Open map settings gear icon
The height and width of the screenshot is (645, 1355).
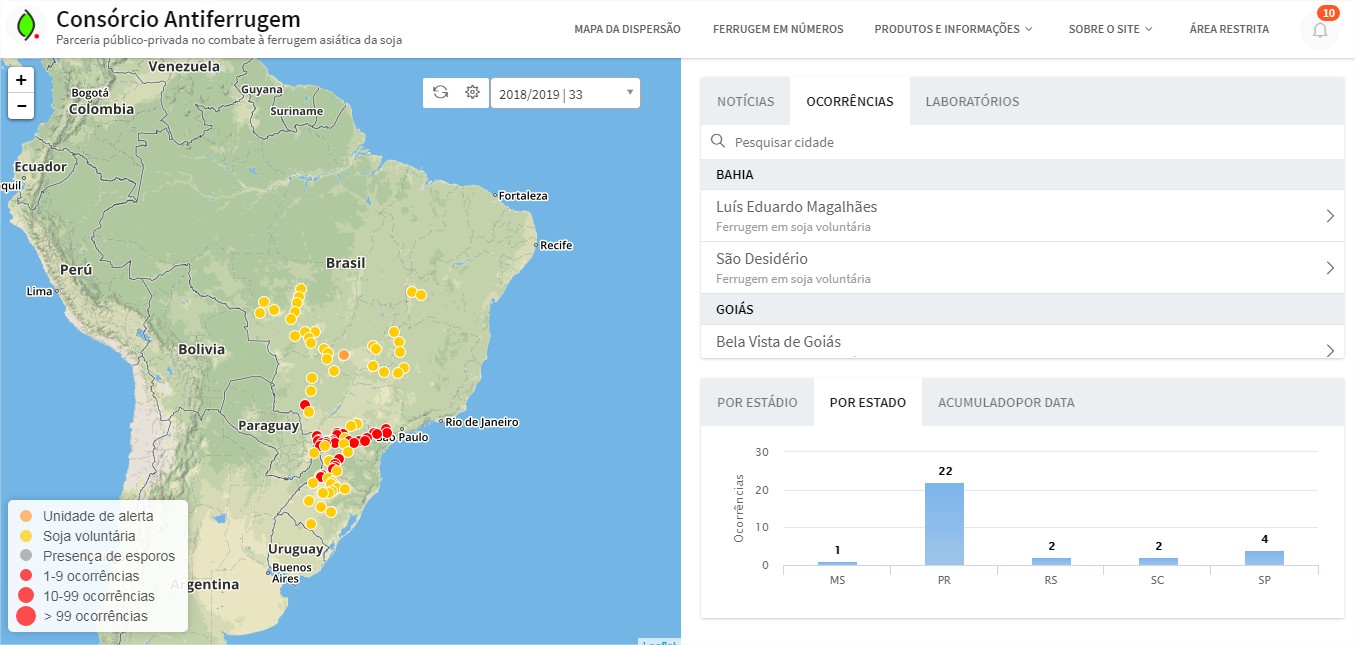(472, 93)
